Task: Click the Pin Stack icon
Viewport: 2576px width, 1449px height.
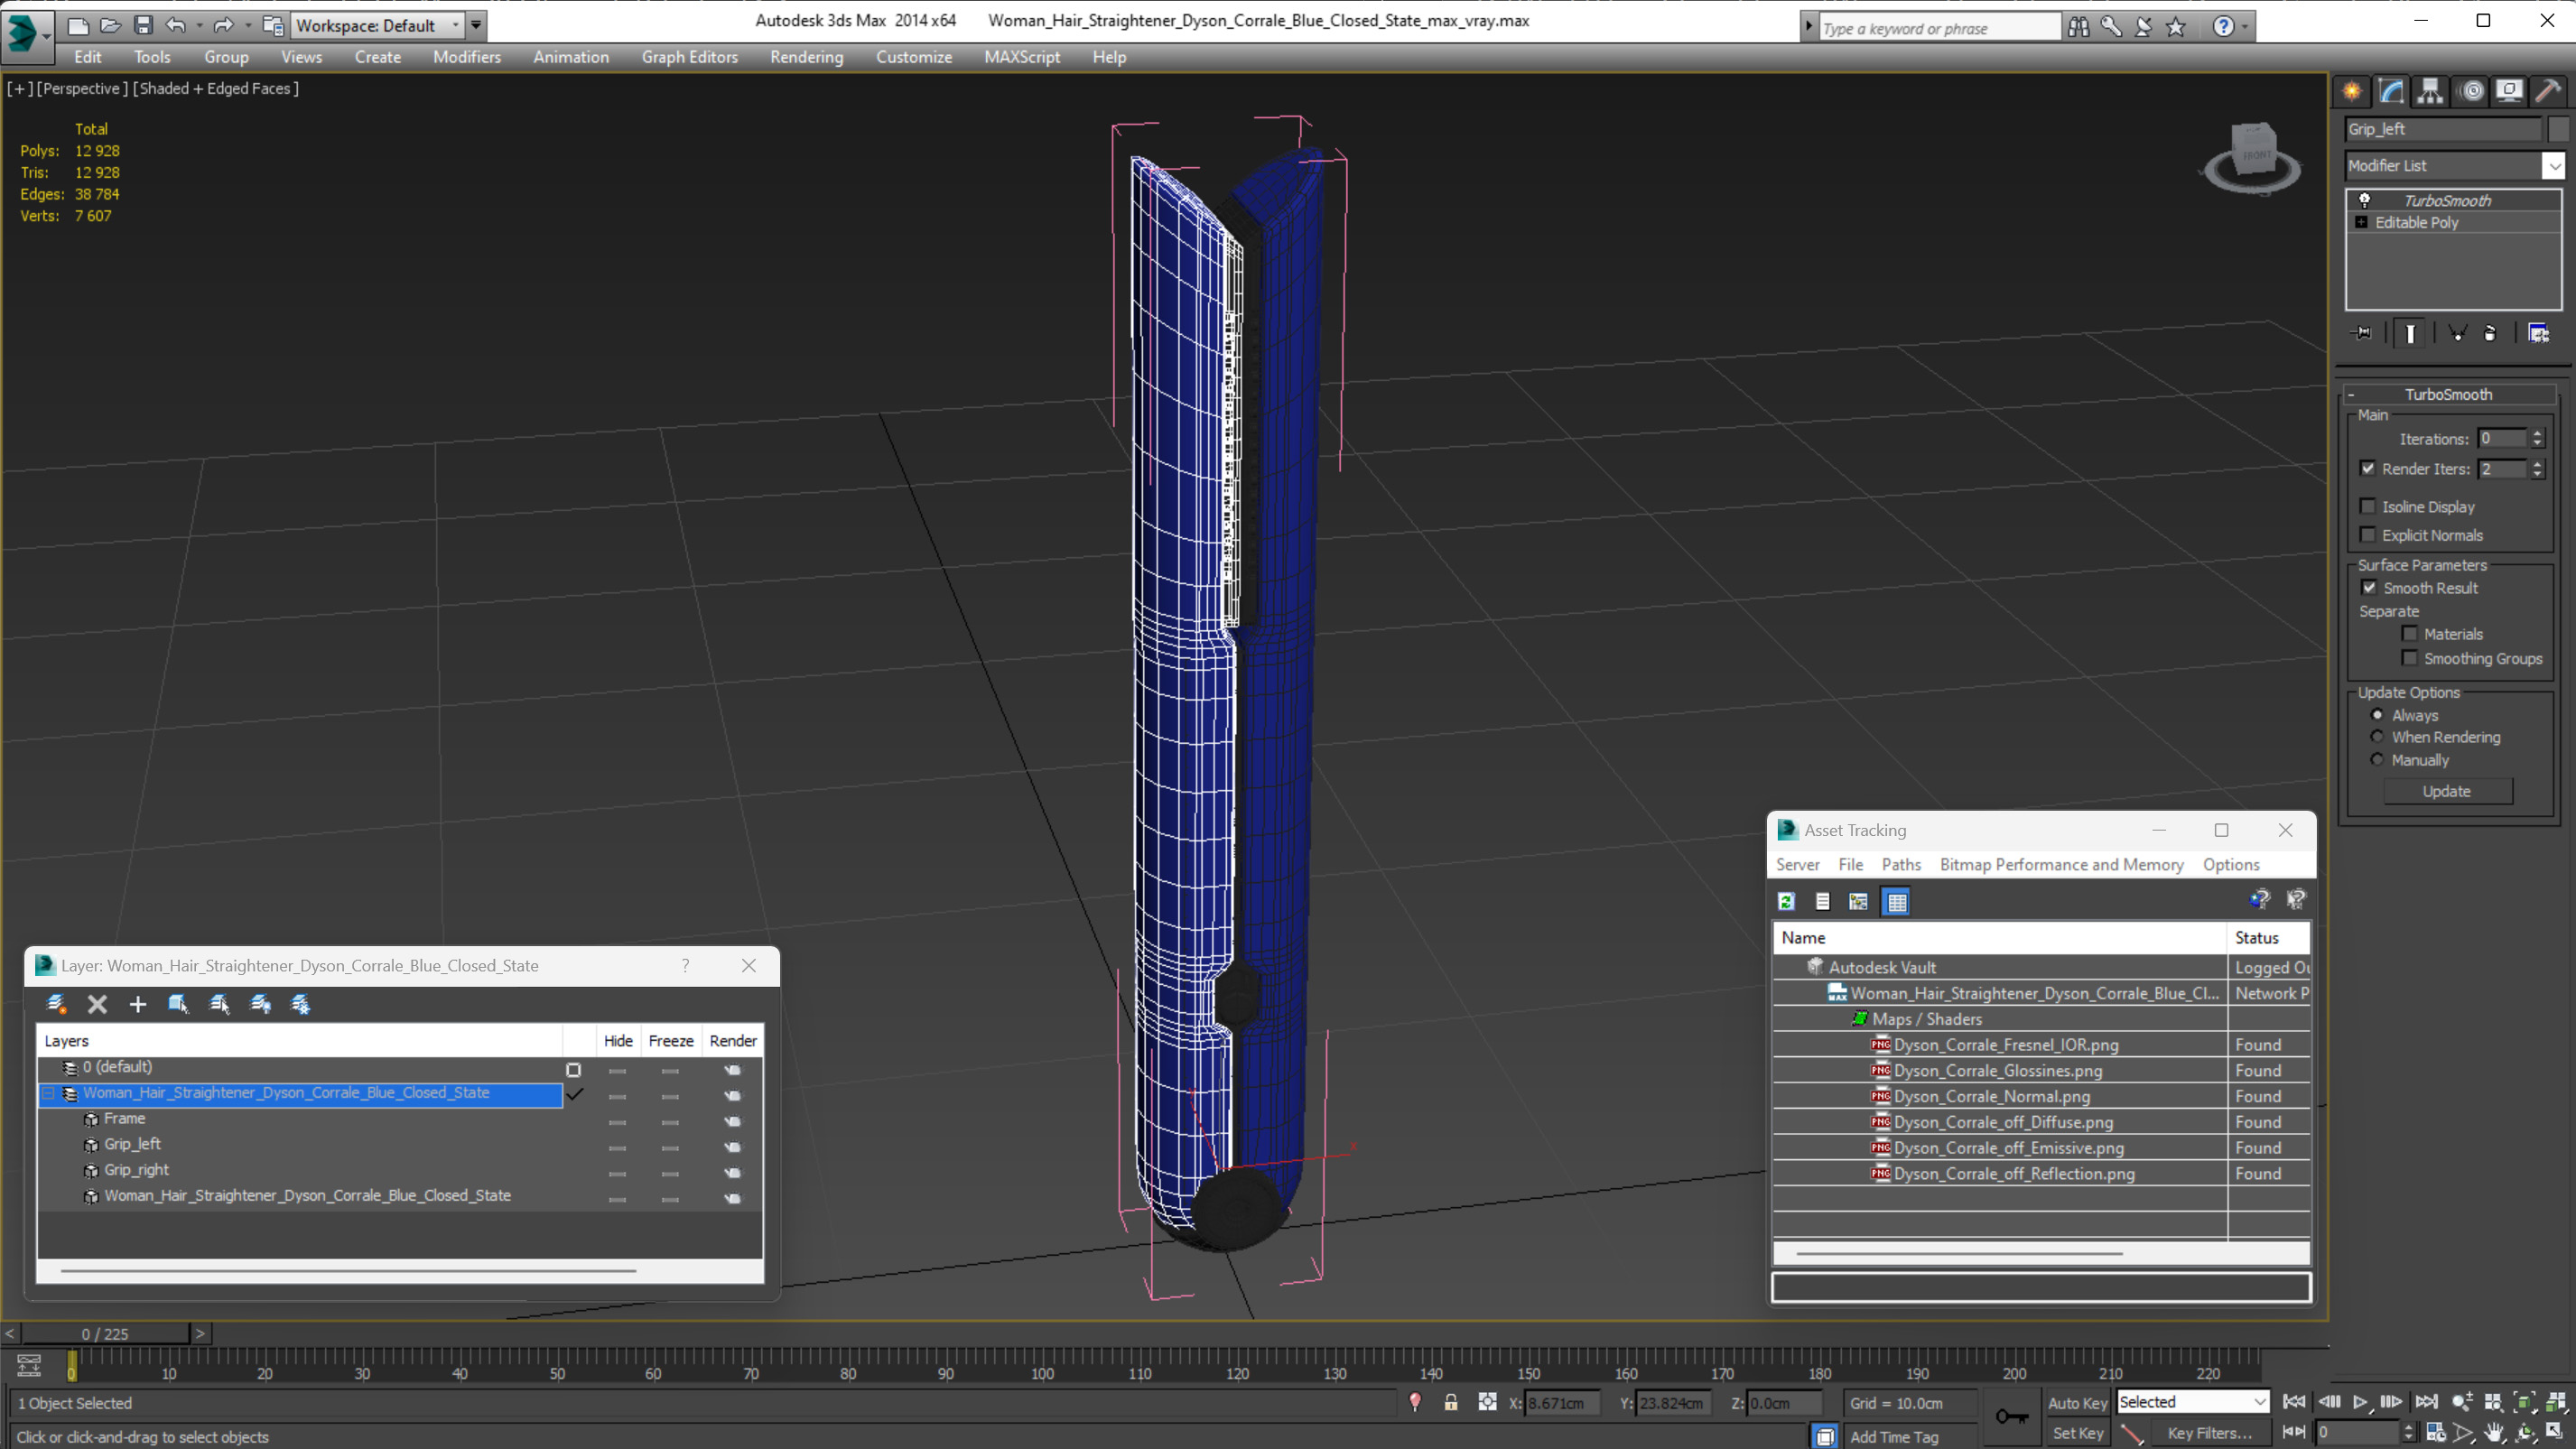Action: point(2362,333)
